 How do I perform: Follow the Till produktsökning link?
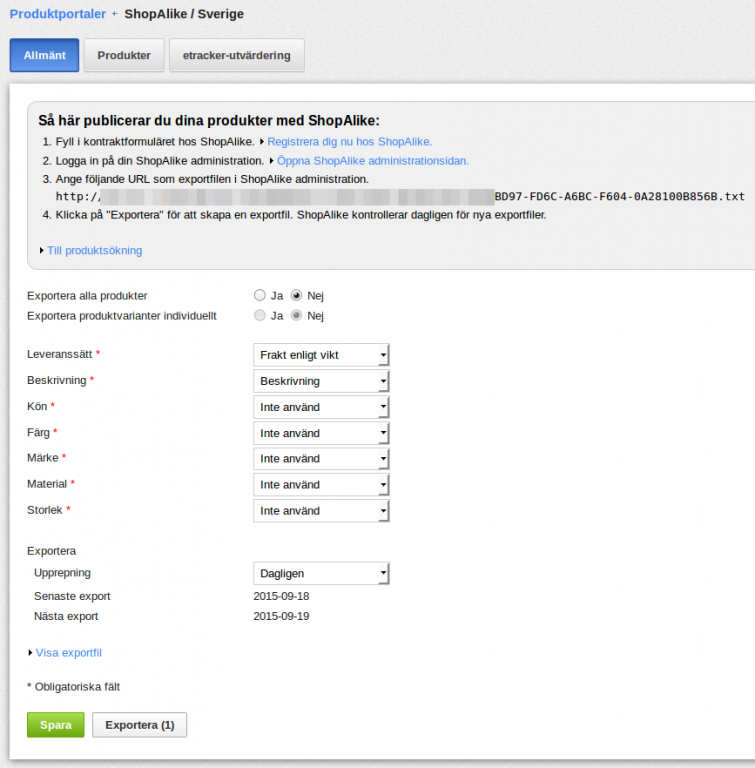(95, 250)
